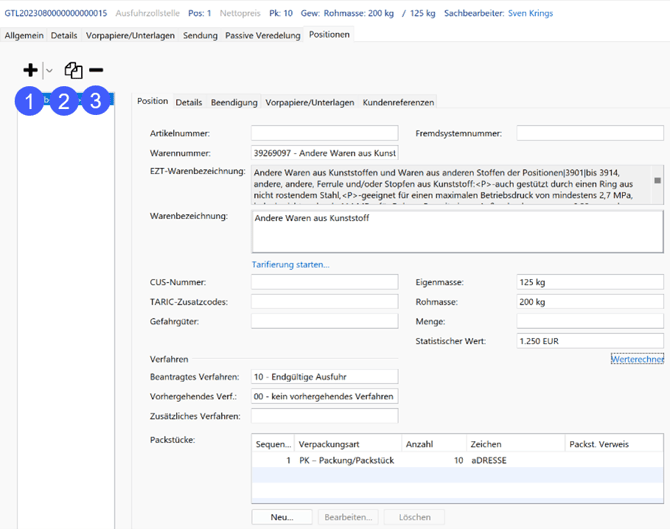
Task: Click Pk: 10 in header
Action: (x=281, y=13)
